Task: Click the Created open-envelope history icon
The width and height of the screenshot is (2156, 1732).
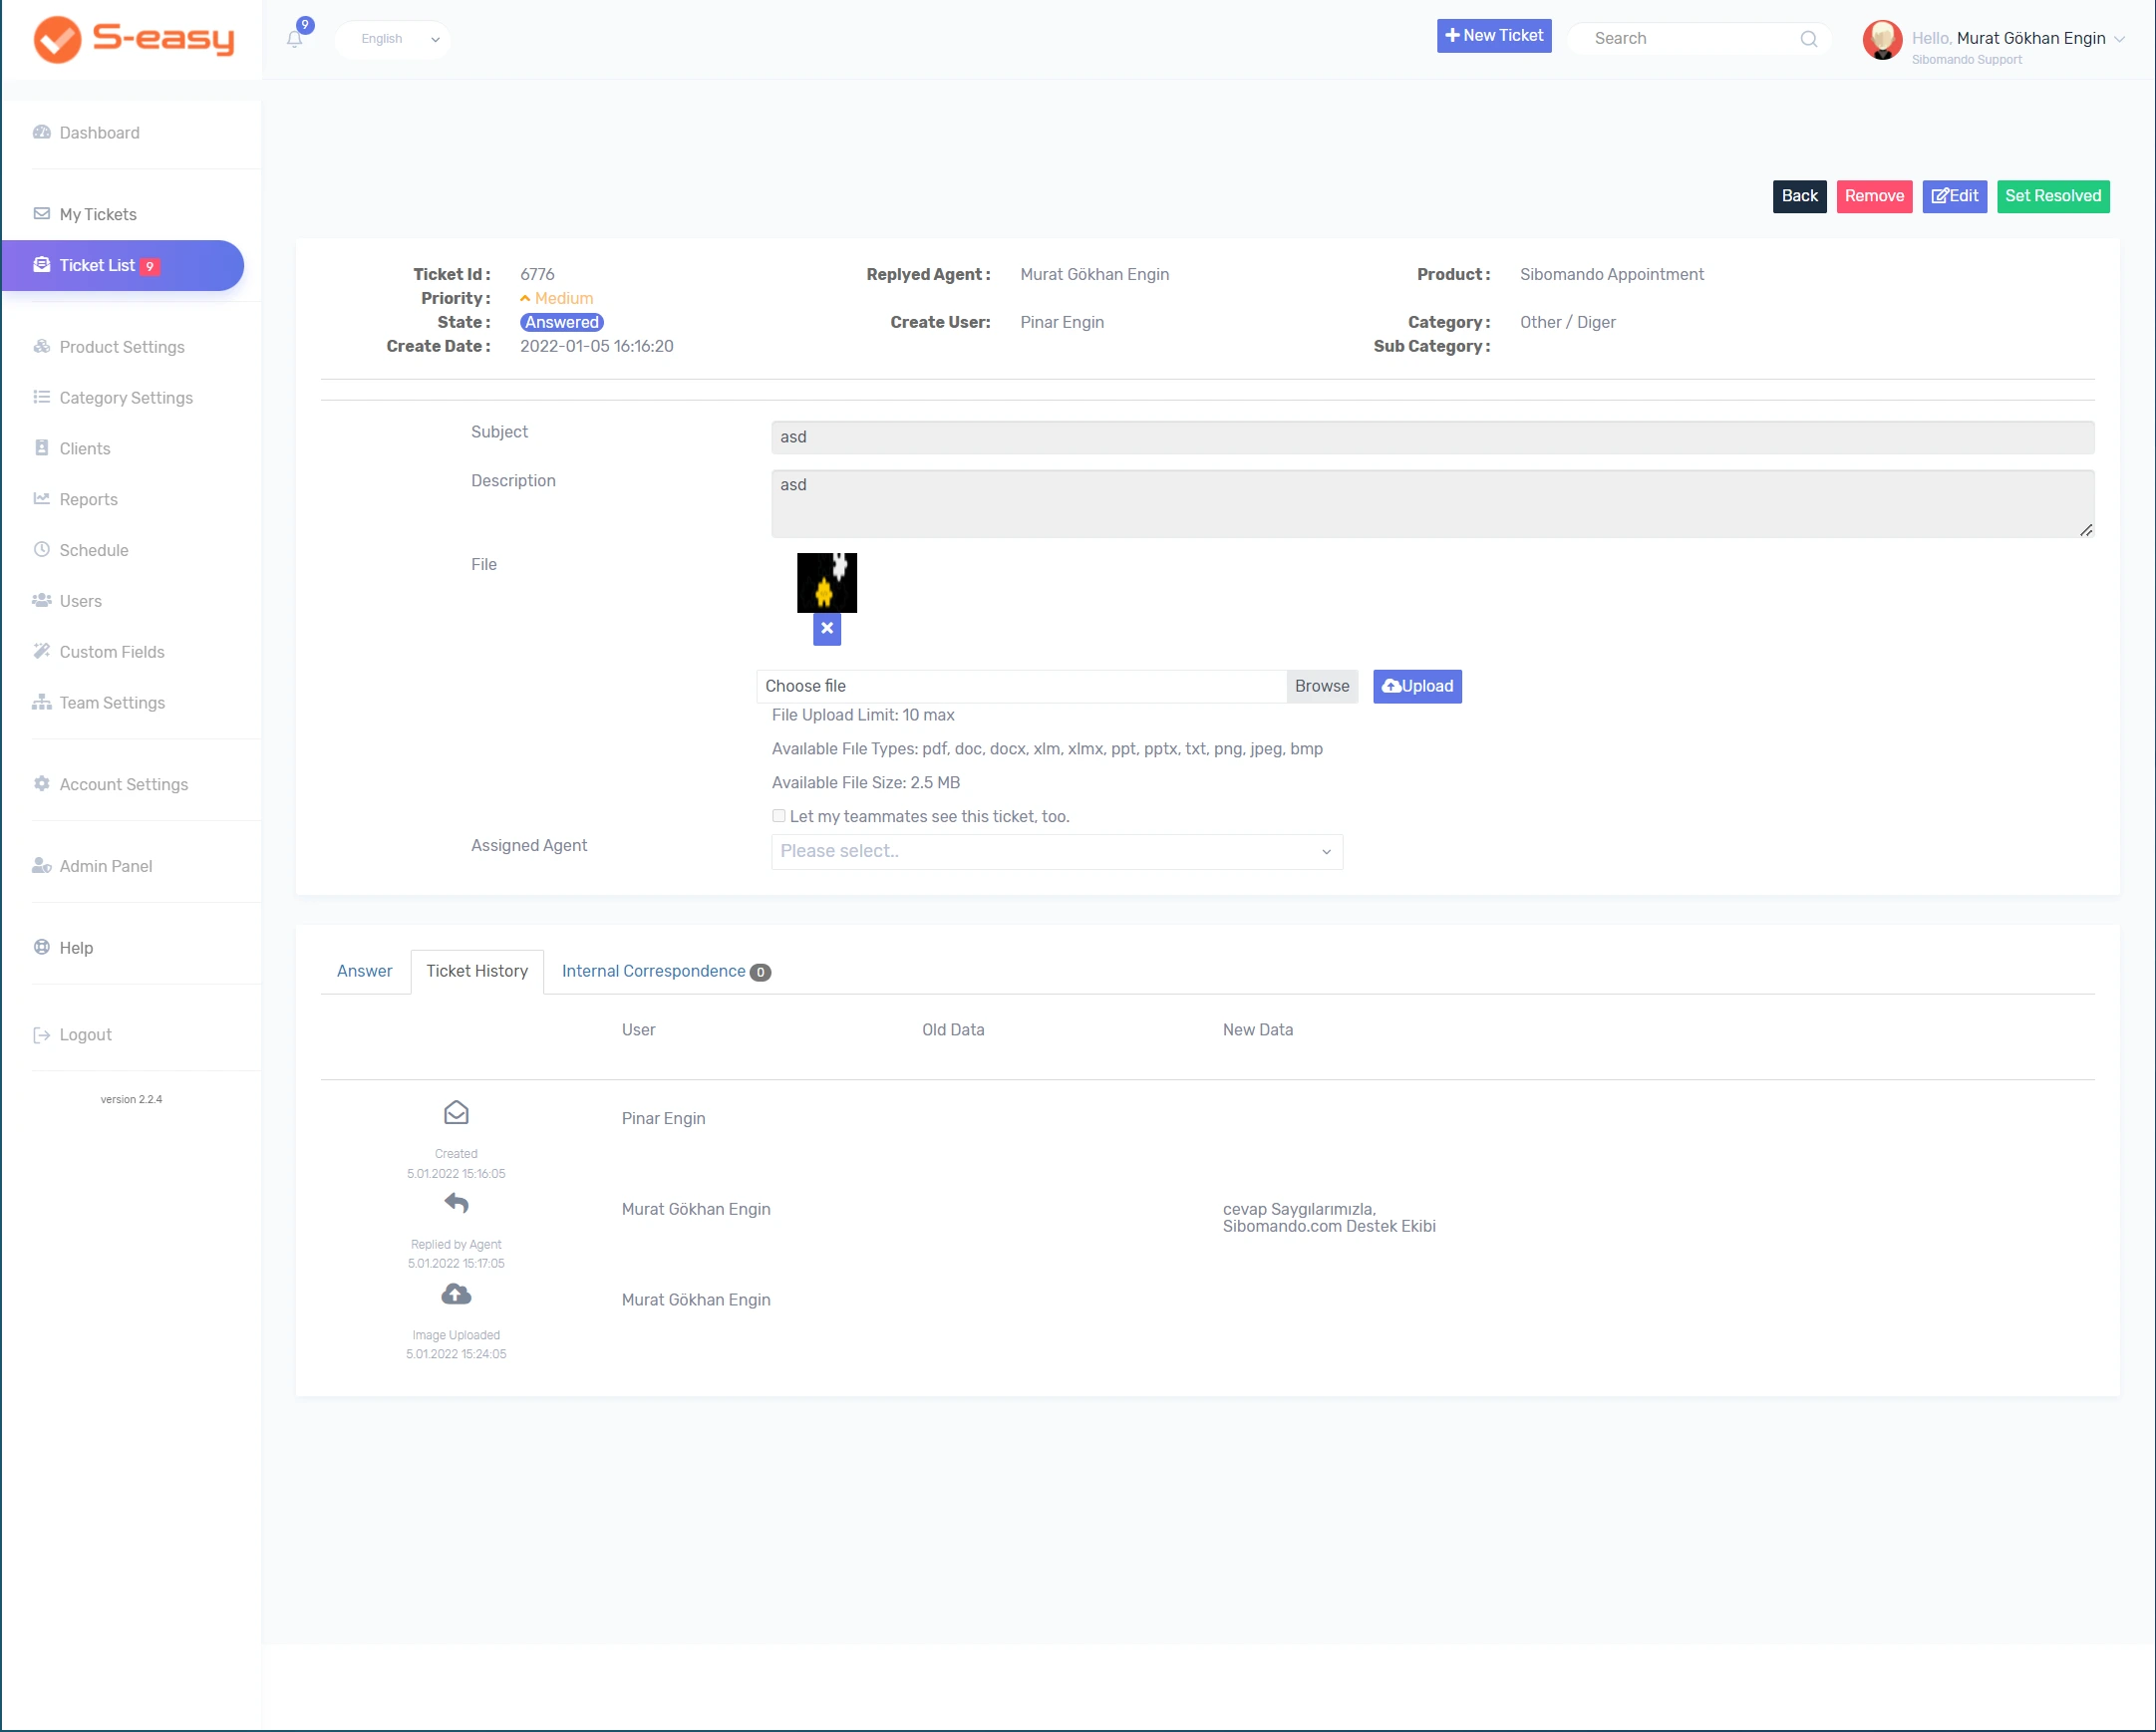Action: click(x=456, y=1113)
